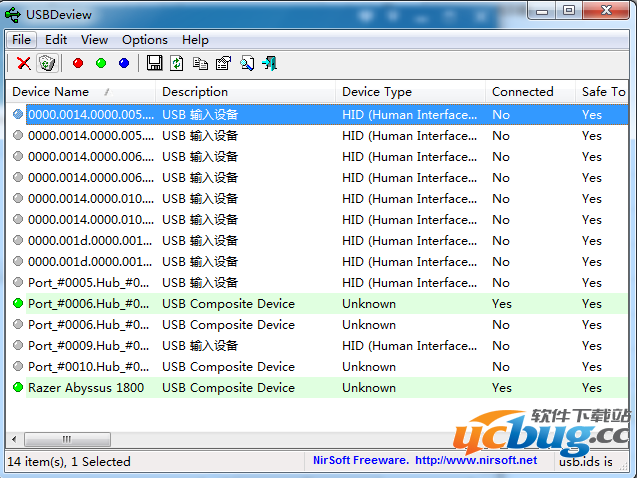Sort by Safe To column header
The width and height of the screenshot is (637, 478).
coord(602,92)
